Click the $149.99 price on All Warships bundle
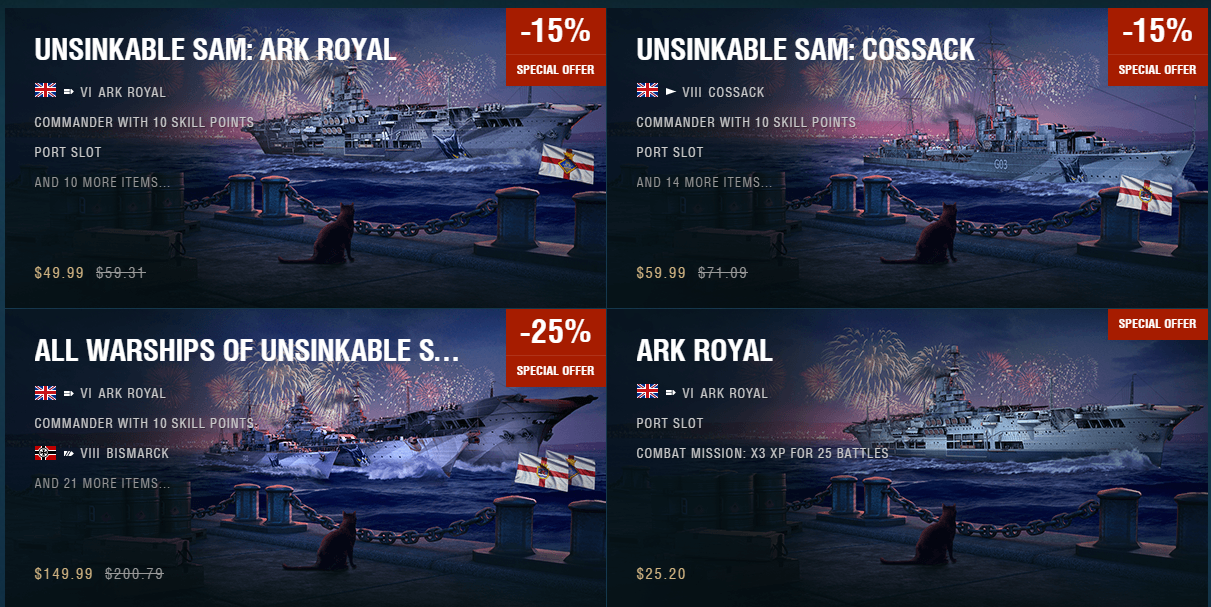1211x607 pixels. coord(64,574)
